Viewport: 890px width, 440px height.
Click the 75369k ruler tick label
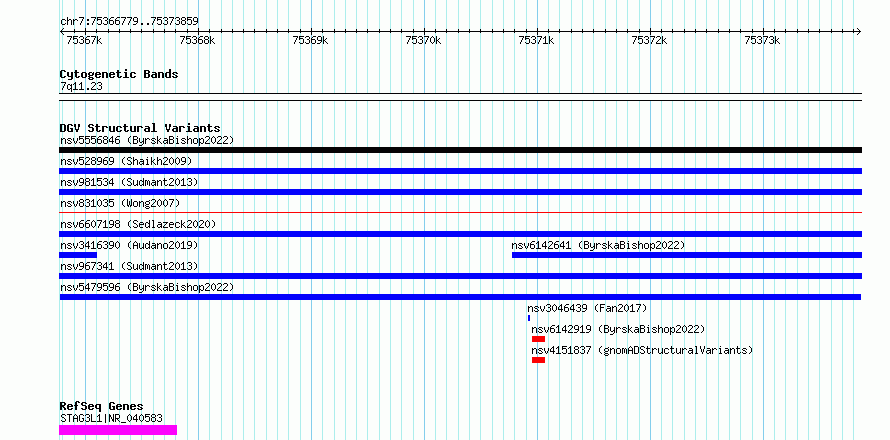pos(310,40)
